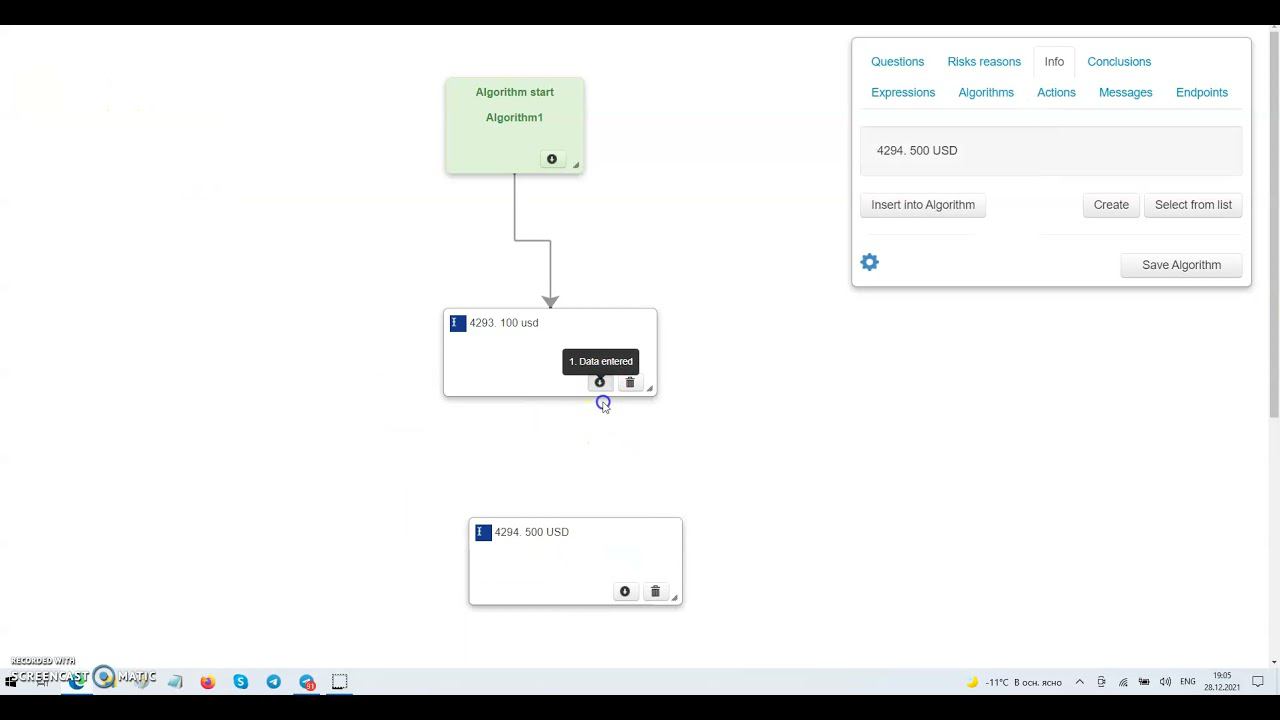Switch to the Algorithms tab
This screenshot has width=1280, height=720.
(986, 92)
